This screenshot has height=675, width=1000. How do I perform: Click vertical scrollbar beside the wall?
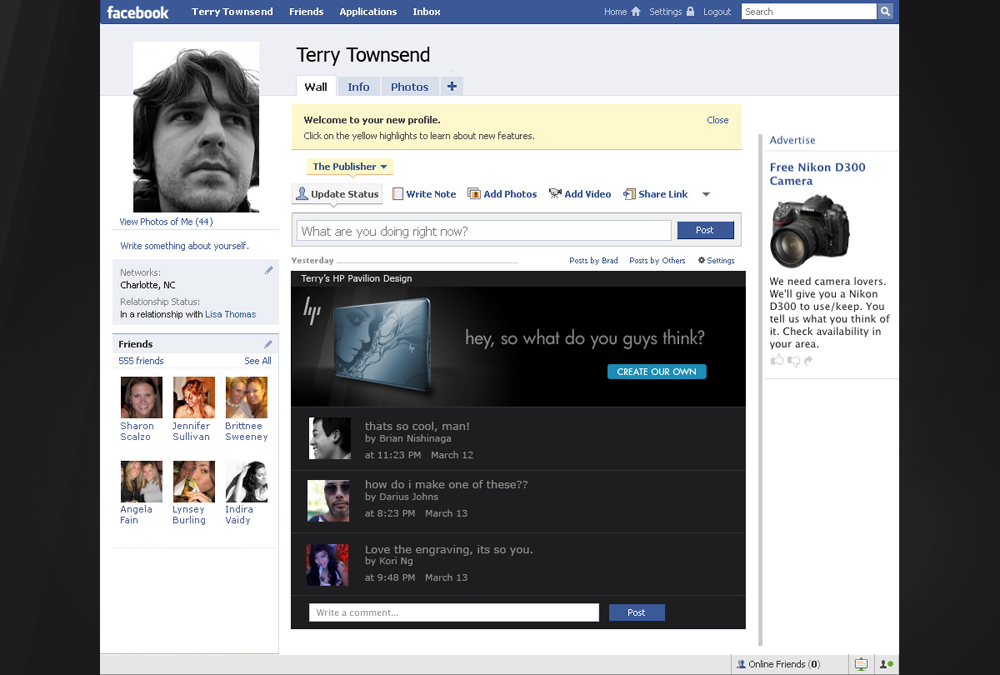point(760,389)
